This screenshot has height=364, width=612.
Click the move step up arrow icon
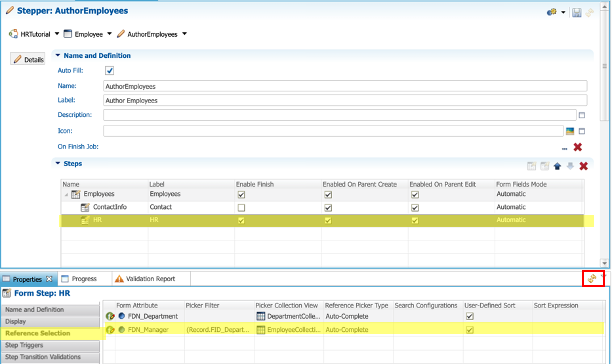[557, 166]
